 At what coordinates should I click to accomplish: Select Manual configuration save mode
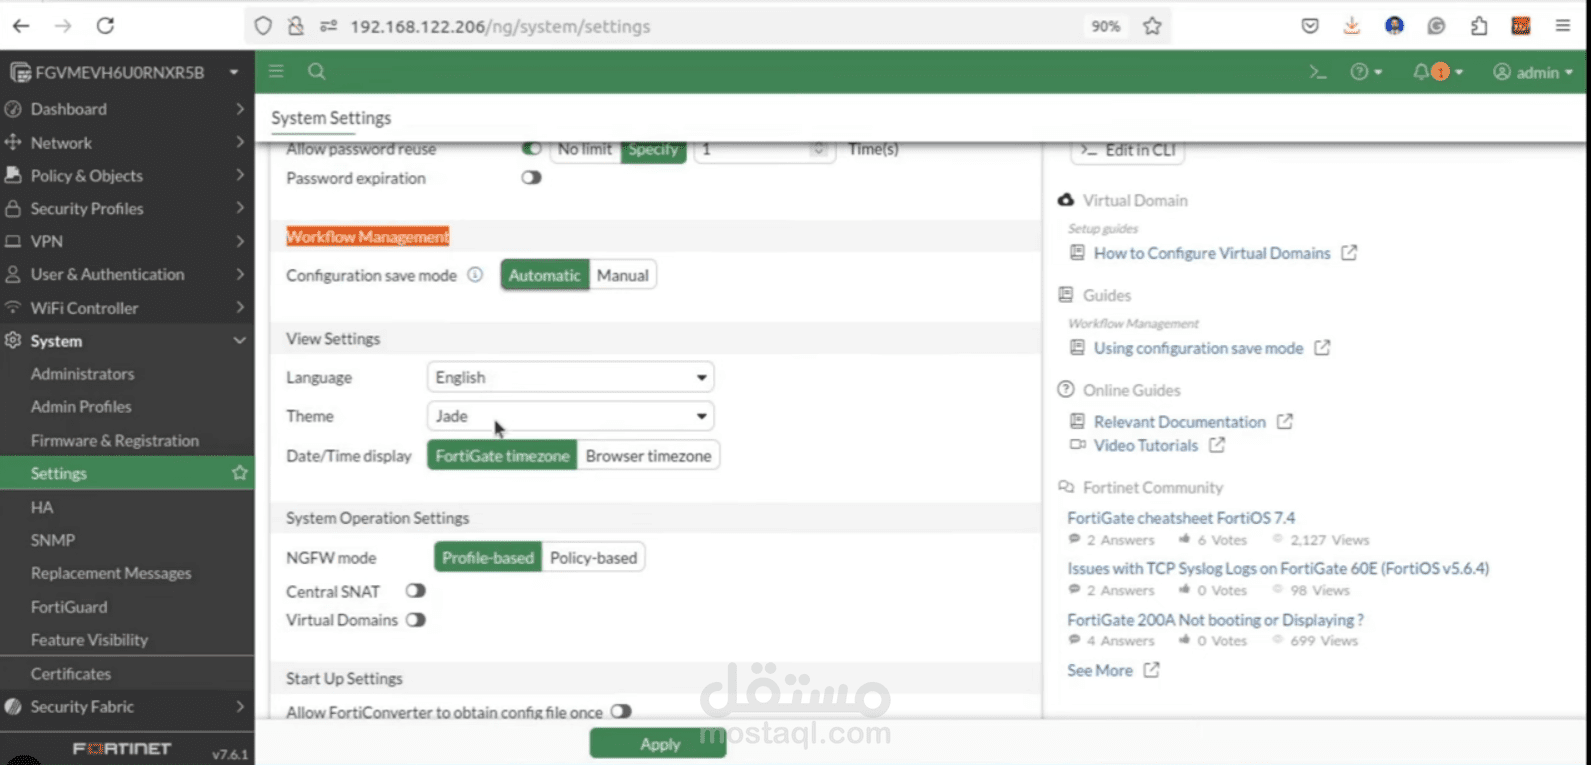click(x=623, y=275)
